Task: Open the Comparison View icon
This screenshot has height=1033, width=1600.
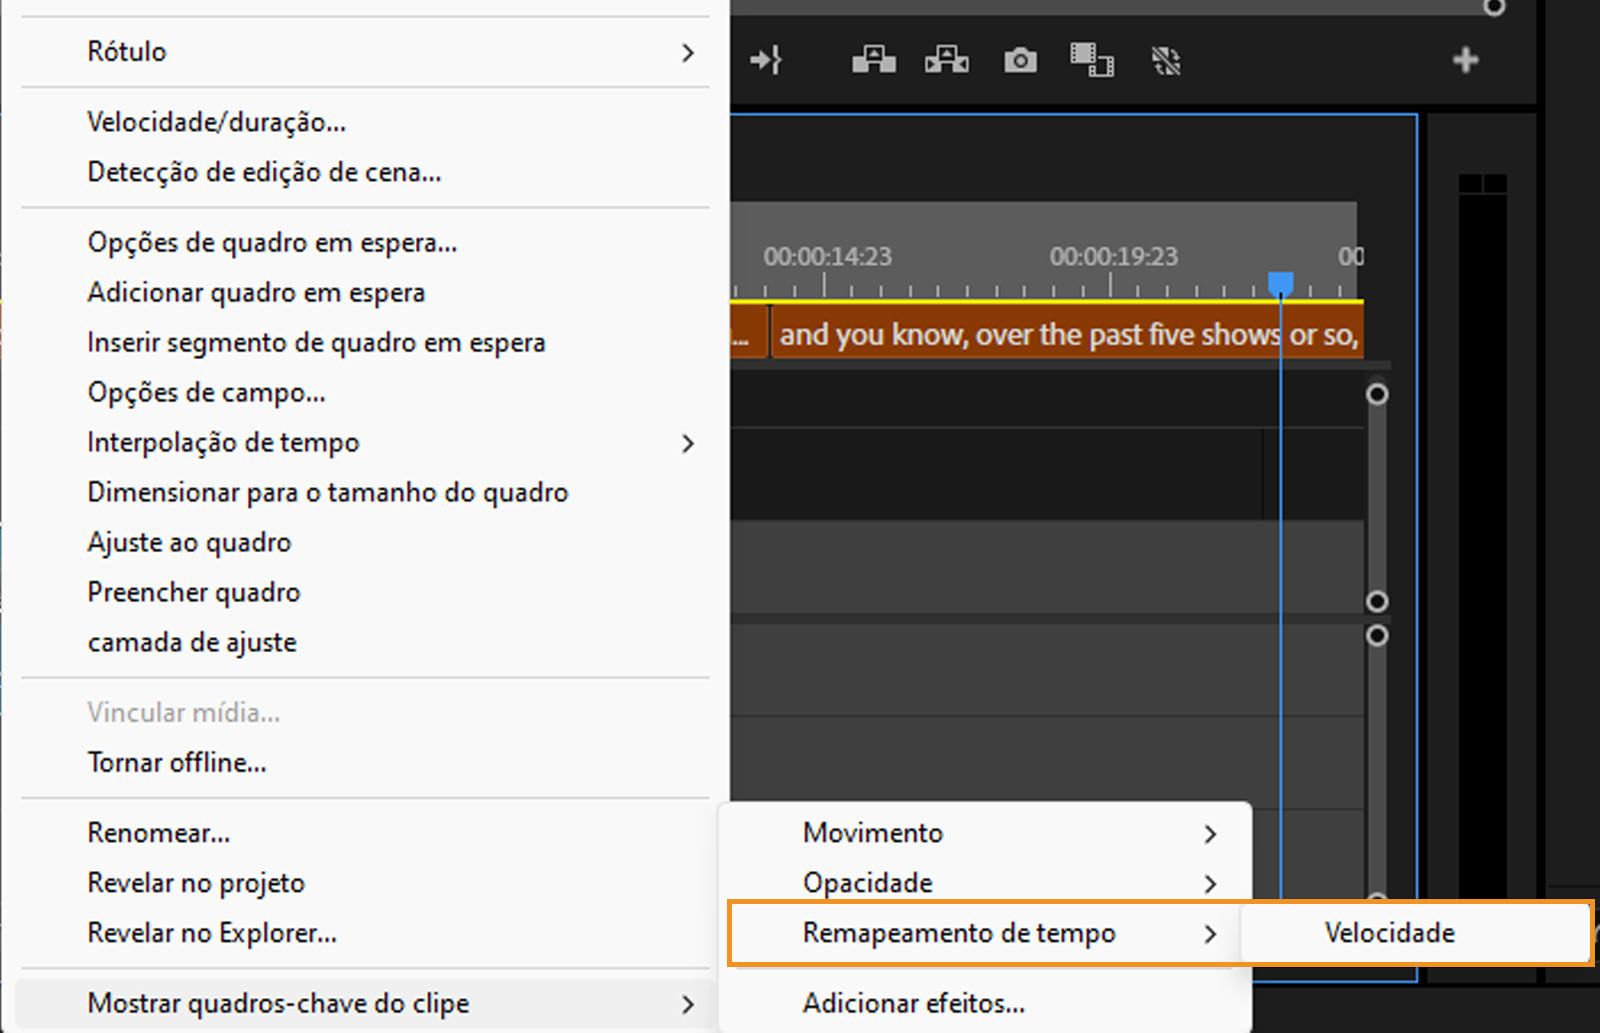Action: (x=1092, y=60)
